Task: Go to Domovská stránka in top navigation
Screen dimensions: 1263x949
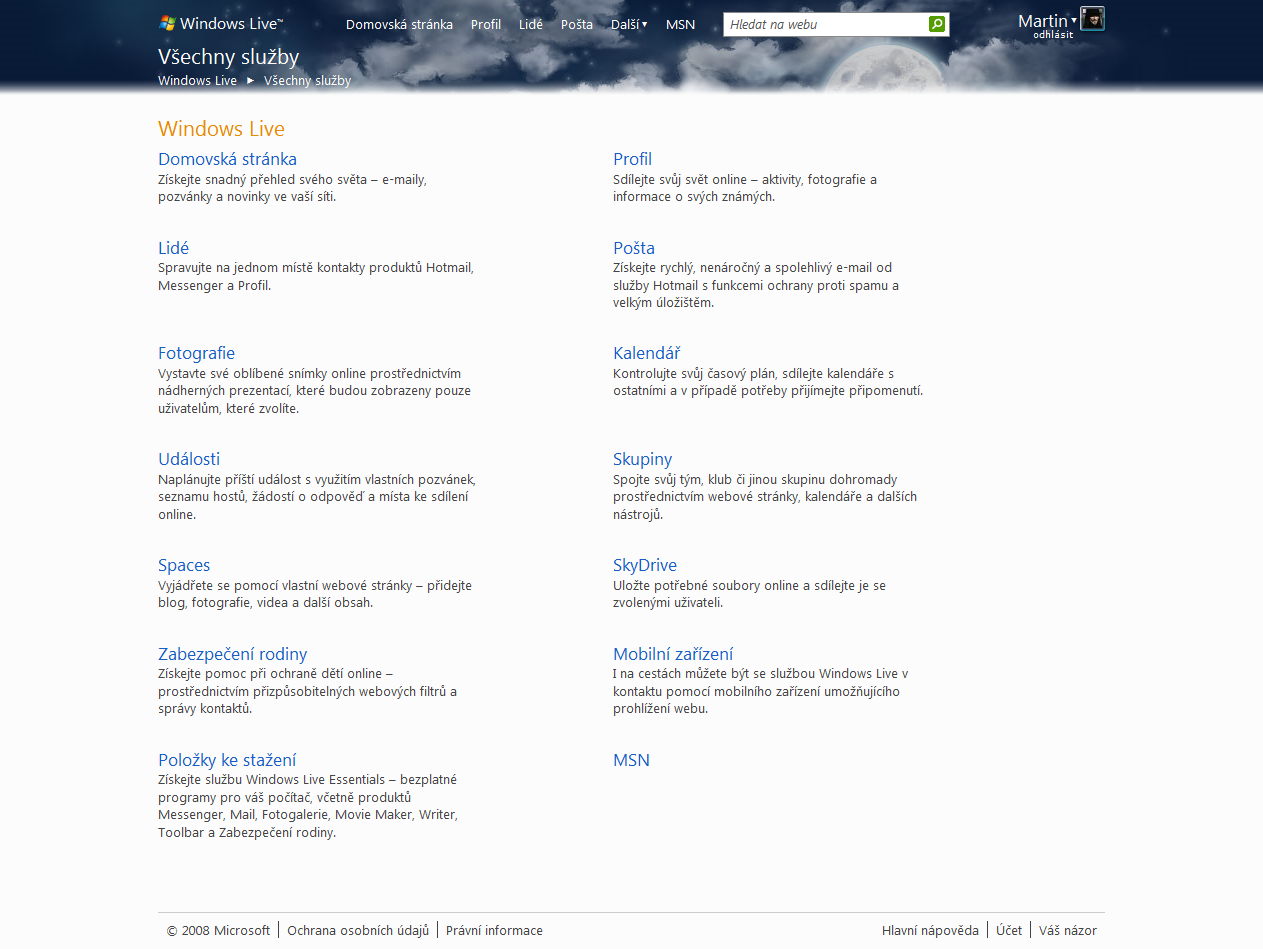Action: [399, 24]
